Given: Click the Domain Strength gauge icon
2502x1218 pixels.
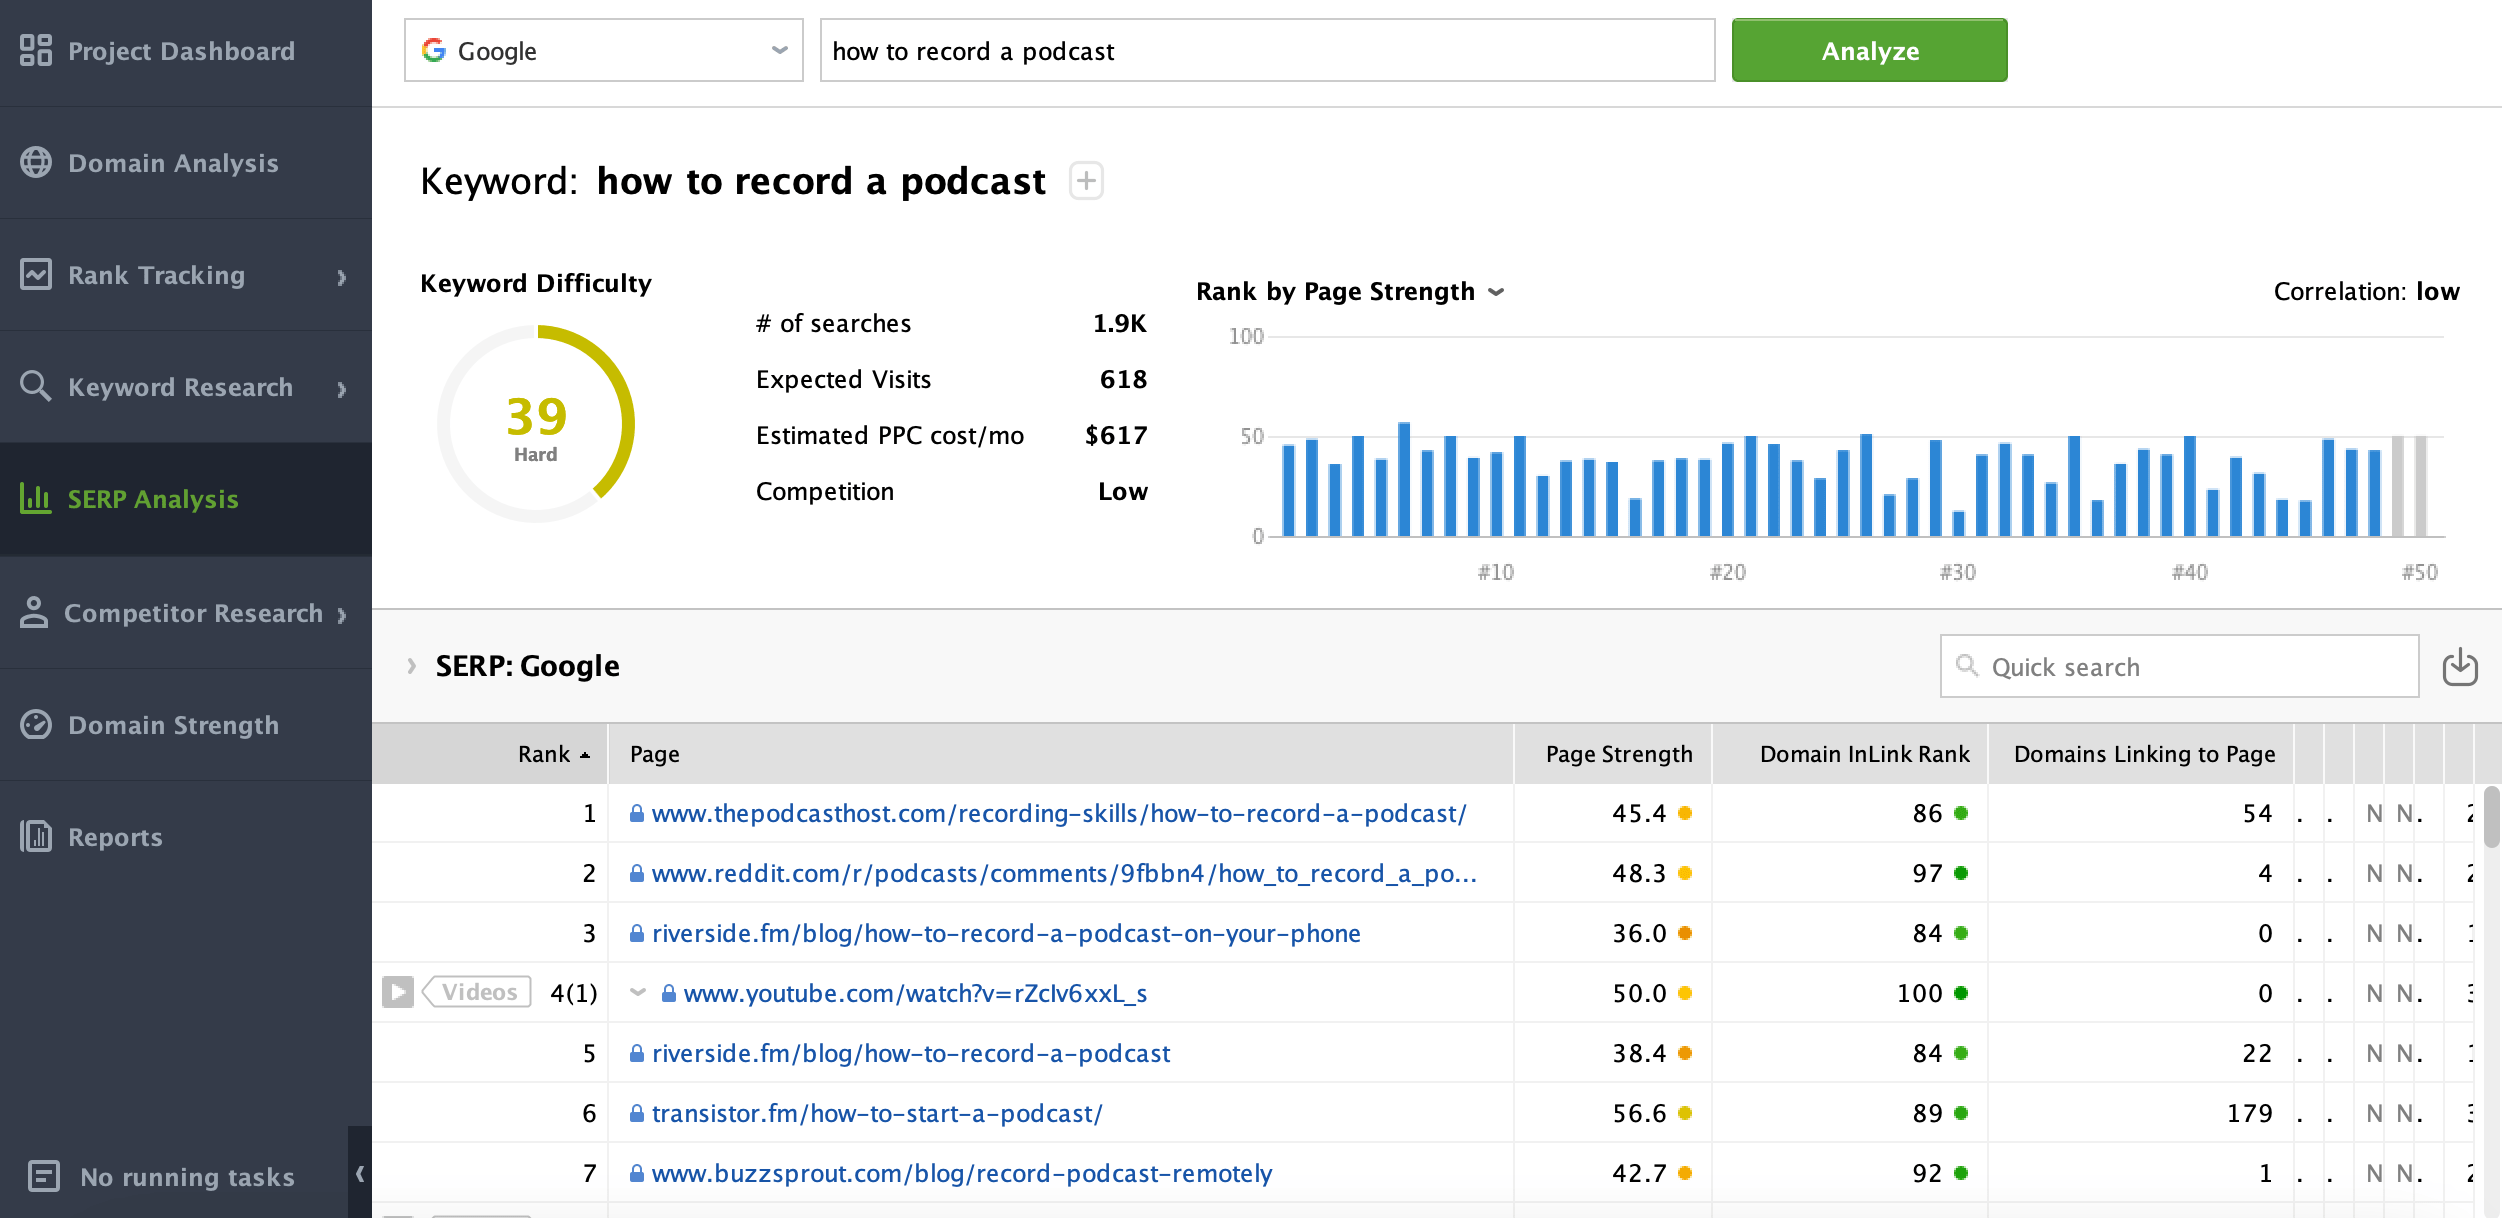Looking at the screenshot, I should tap(36, 724).
